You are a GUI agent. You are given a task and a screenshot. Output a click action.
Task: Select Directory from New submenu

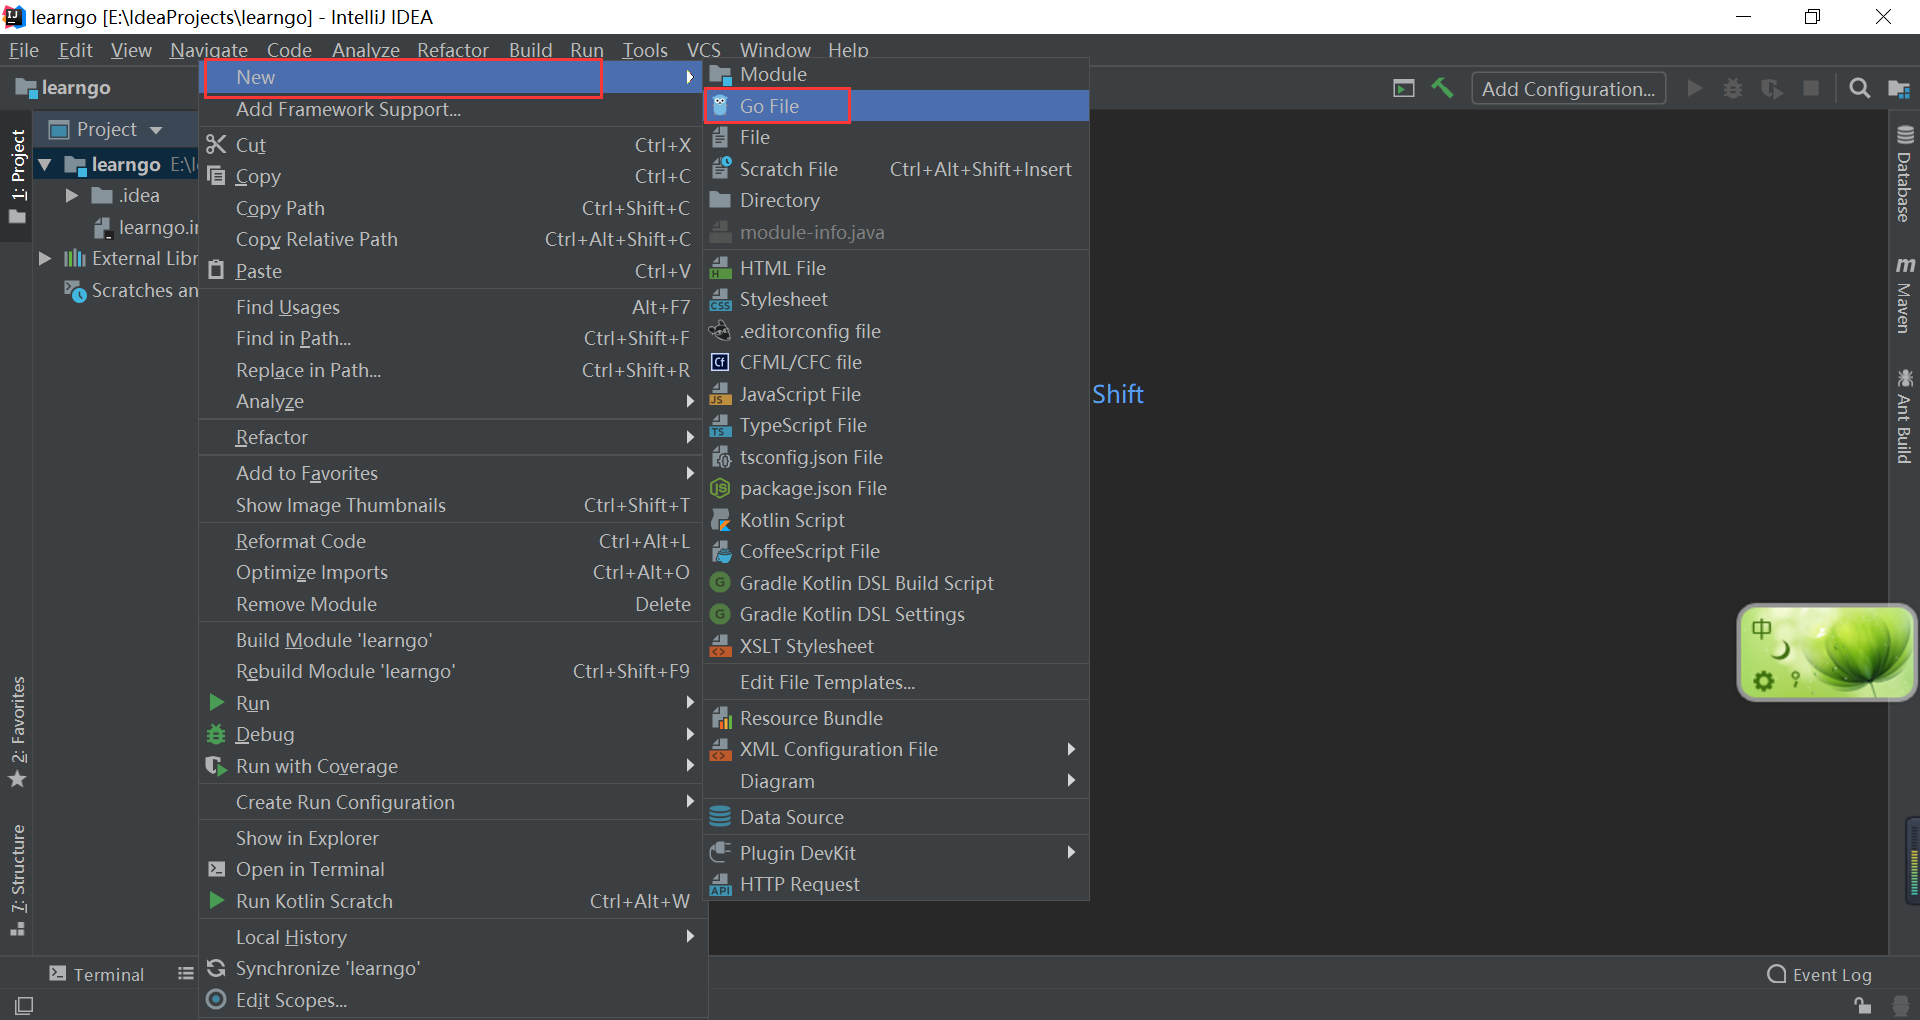(x=896, y=200)
